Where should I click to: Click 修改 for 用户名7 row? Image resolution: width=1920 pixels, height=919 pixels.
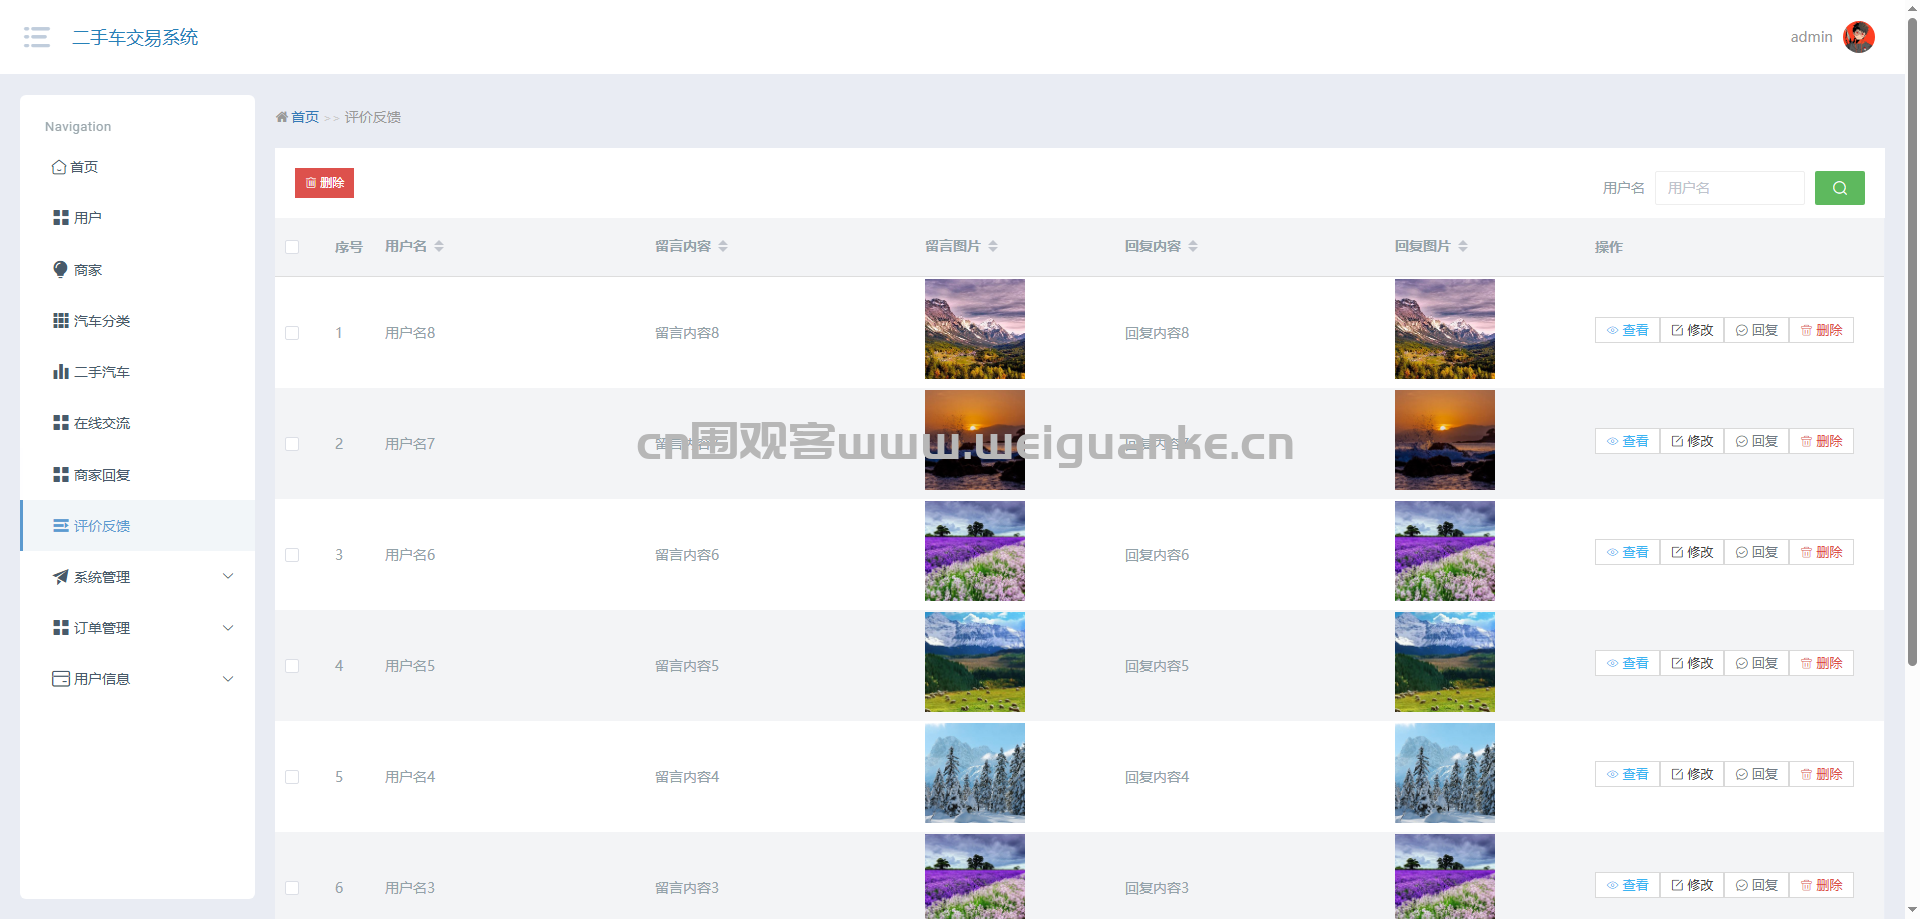(x=1692, y=441)
